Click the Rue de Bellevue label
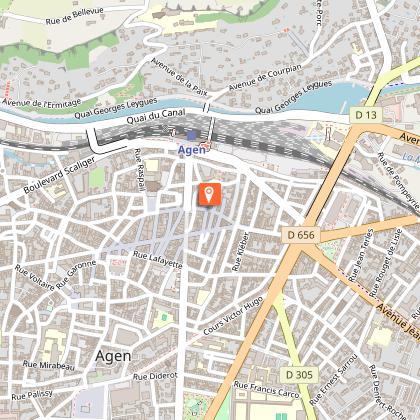420x420 pixels. pos(75,16)
